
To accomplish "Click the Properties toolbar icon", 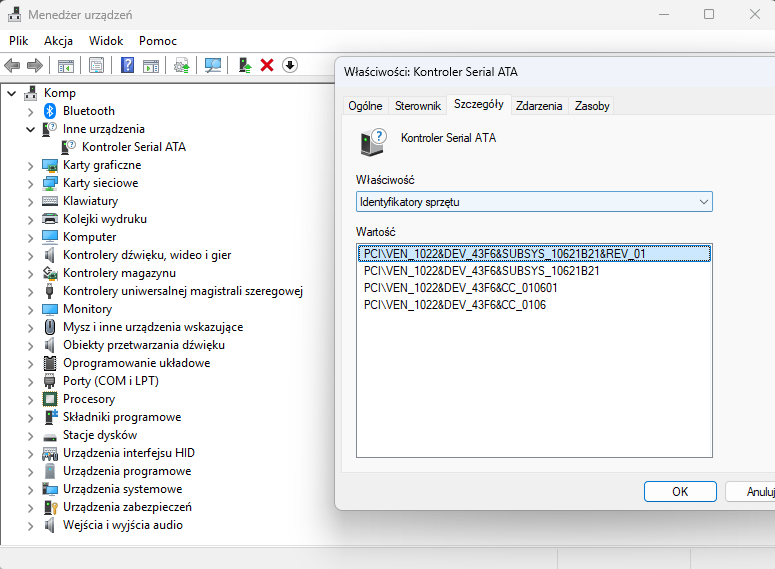I will 96,65.
